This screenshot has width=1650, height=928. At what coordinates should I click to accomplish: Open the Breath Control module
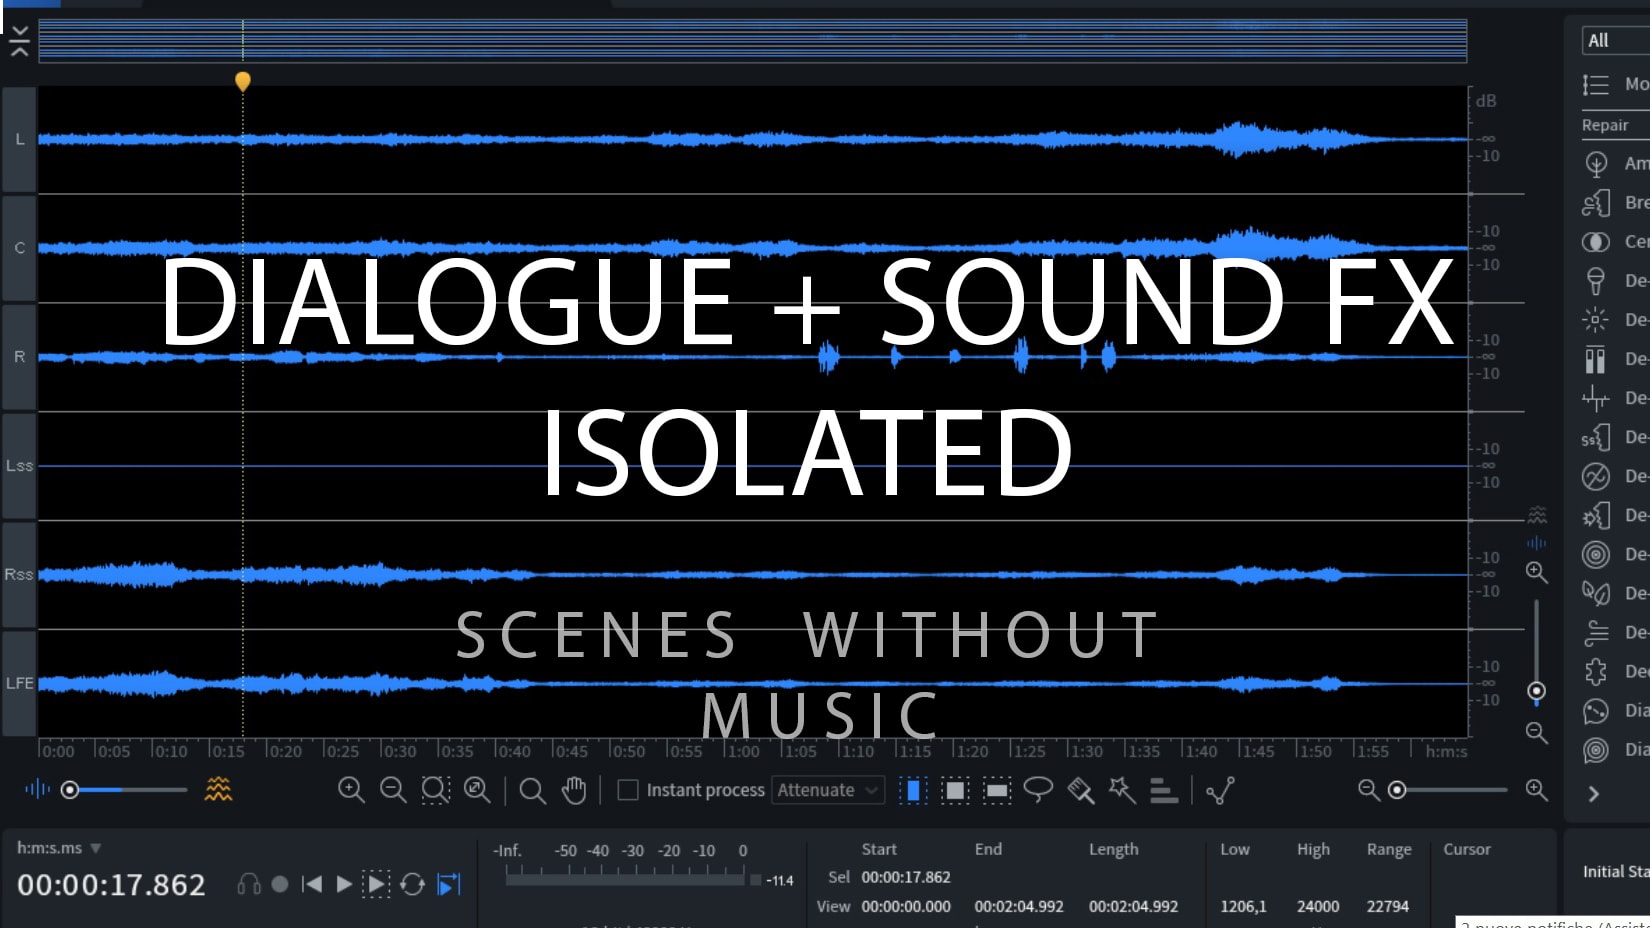pyautogui.click(x=1596, y=203)
